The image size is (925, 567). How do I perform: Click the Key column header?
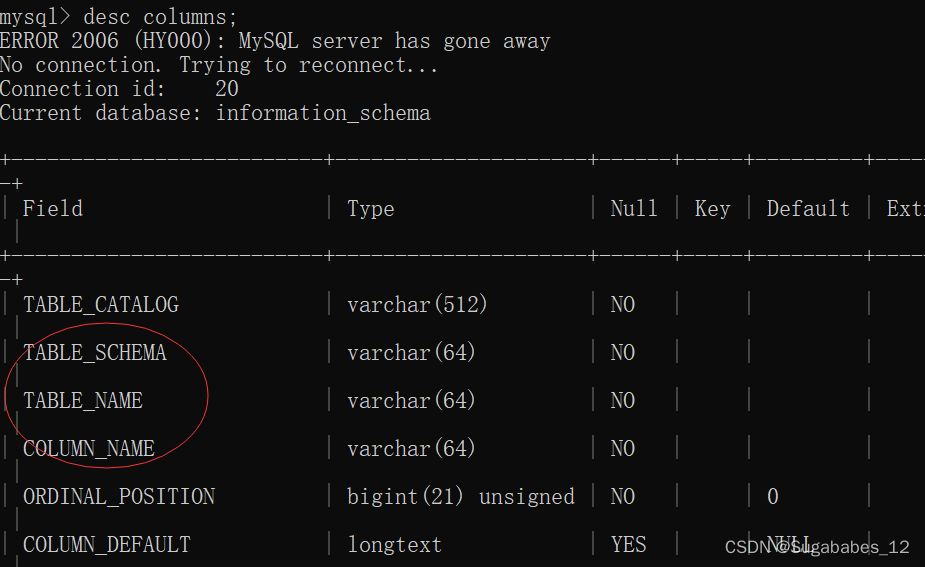(x=712, y=209)
